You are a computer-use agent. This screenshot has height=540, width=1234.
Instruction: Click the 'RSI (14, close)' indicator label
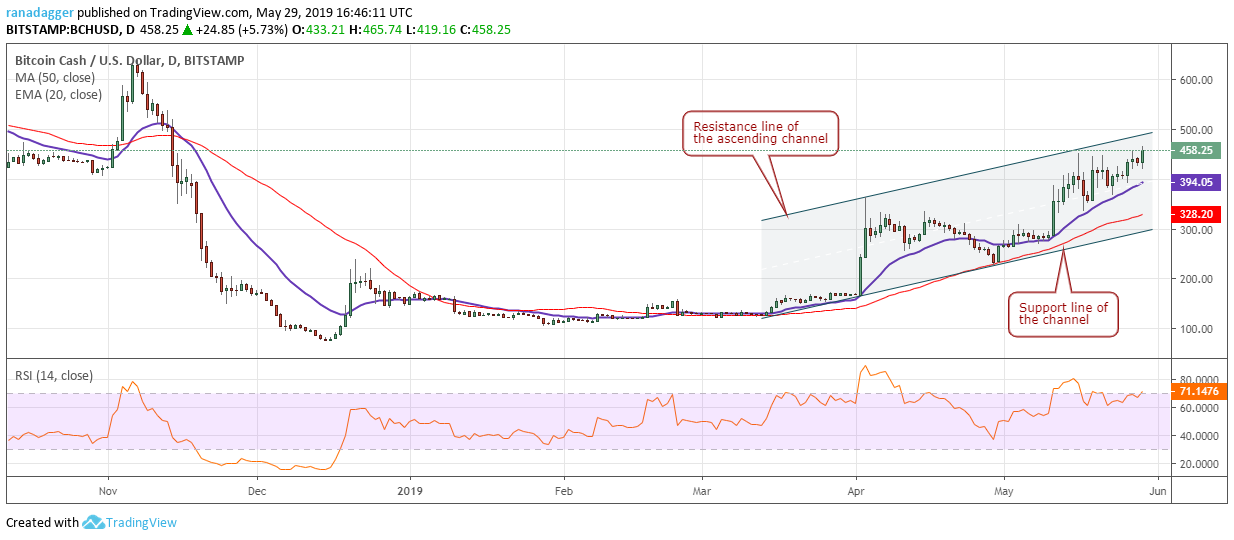pyautogui.click(x=54, y=375)
